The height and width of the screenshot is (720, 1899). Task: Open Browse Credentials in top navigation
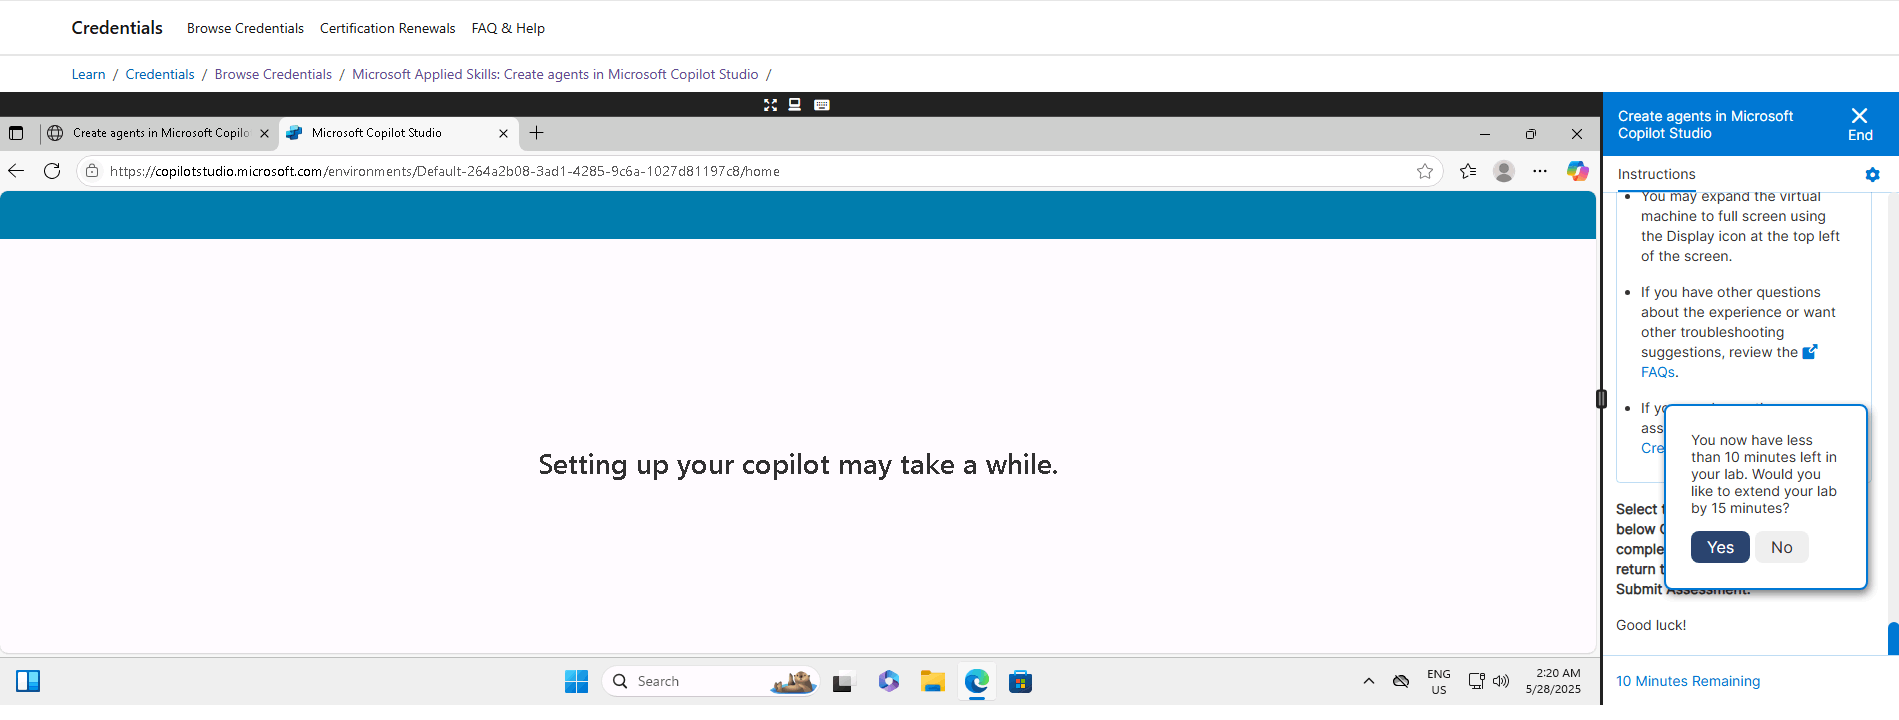click(x=245, y=28)
